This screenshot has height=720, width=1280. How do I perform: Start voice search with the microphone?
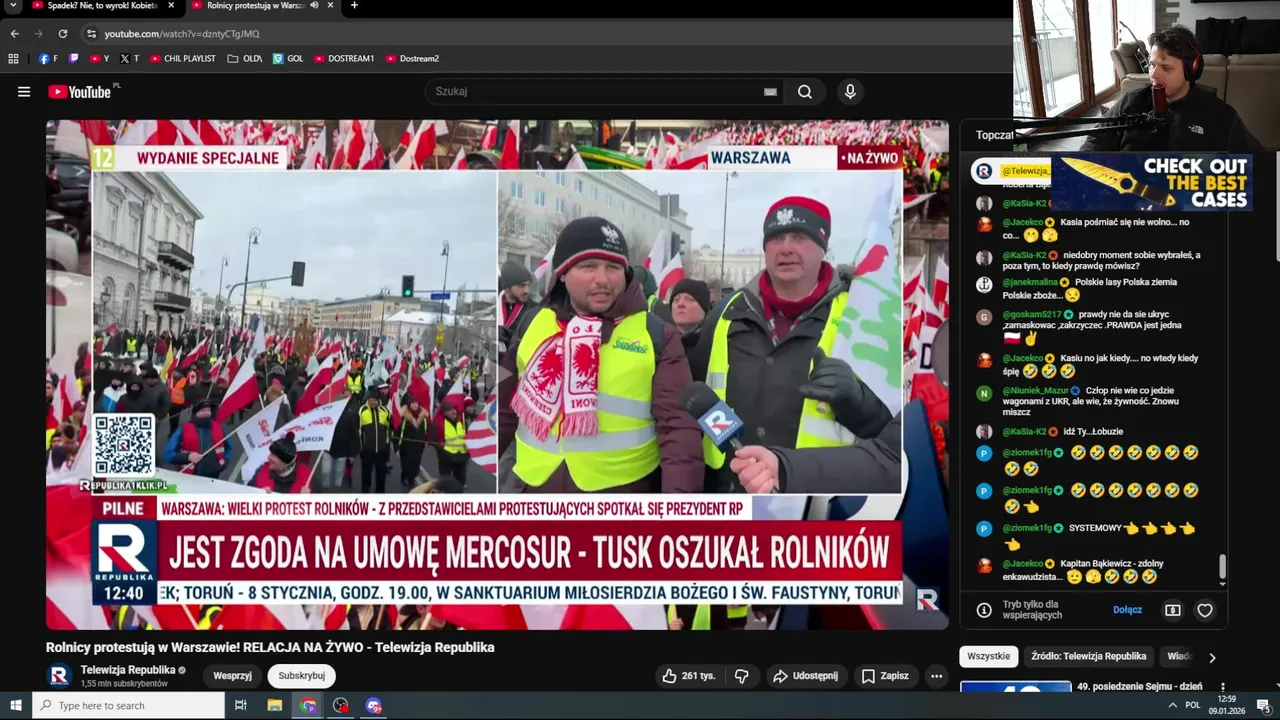click(850, 92)
